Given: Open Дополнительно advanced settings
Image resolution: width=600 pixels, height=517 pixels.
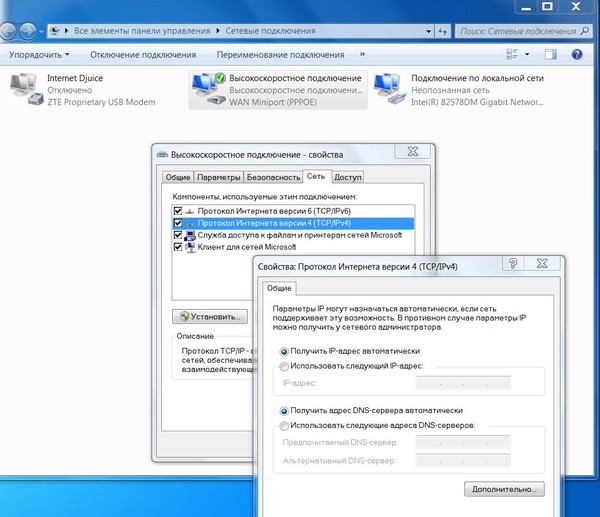Looking at the screenshot, I should [x=504, y=489].
